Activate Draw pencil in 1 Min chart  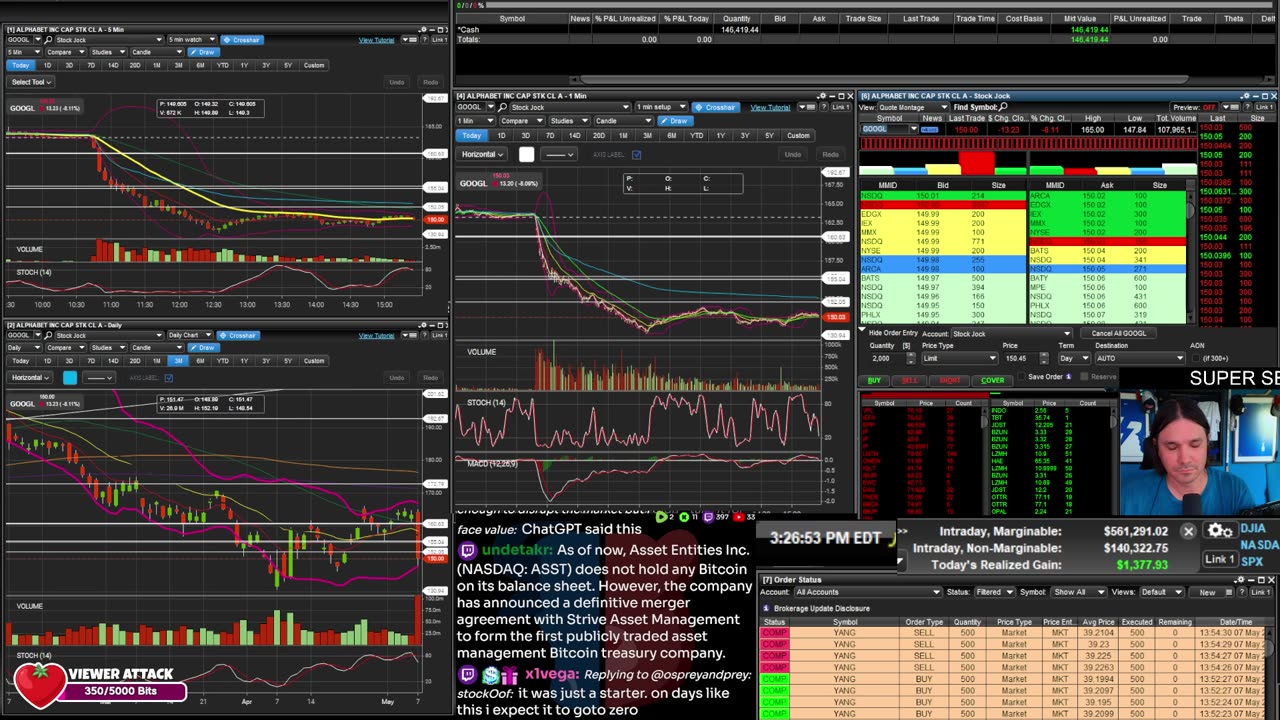tap(677, 121)
